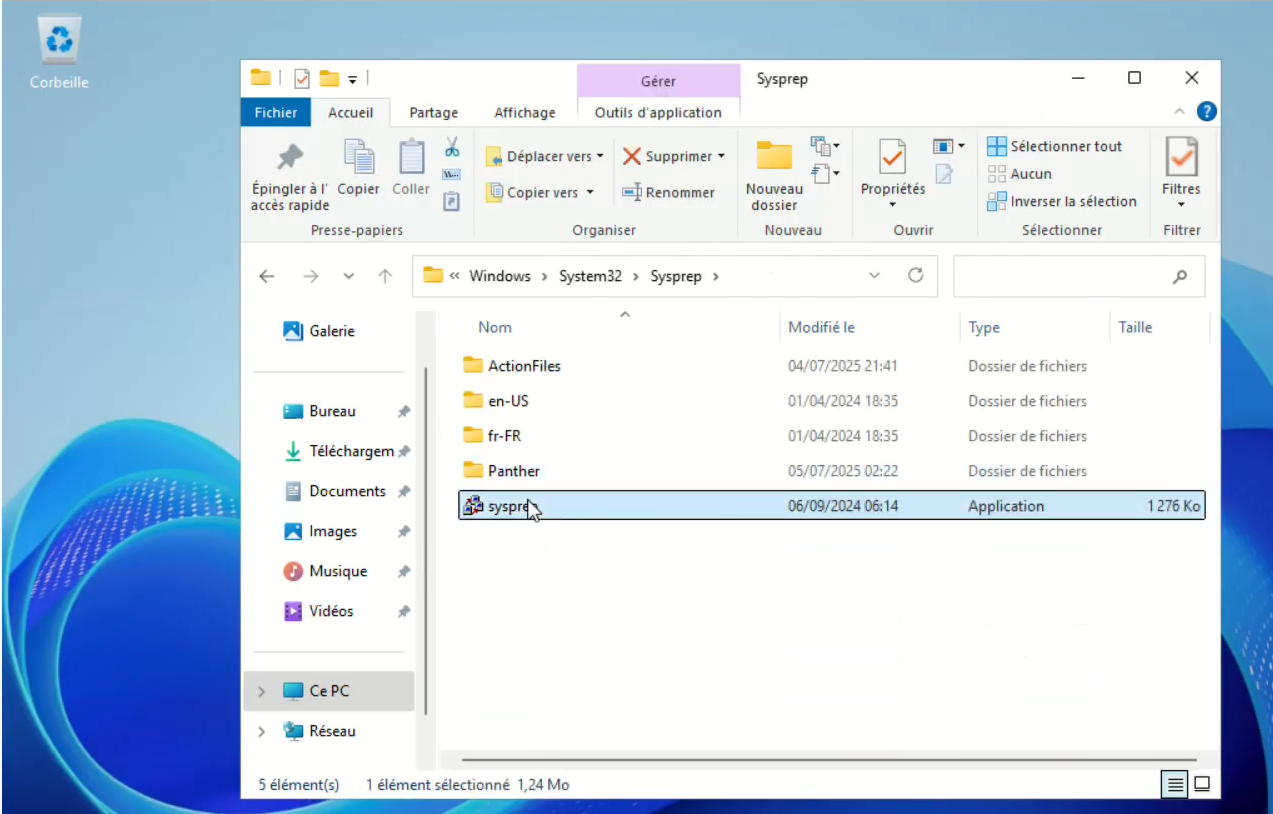
Task: Refresh the current folder view
Action: coord(915,276)
